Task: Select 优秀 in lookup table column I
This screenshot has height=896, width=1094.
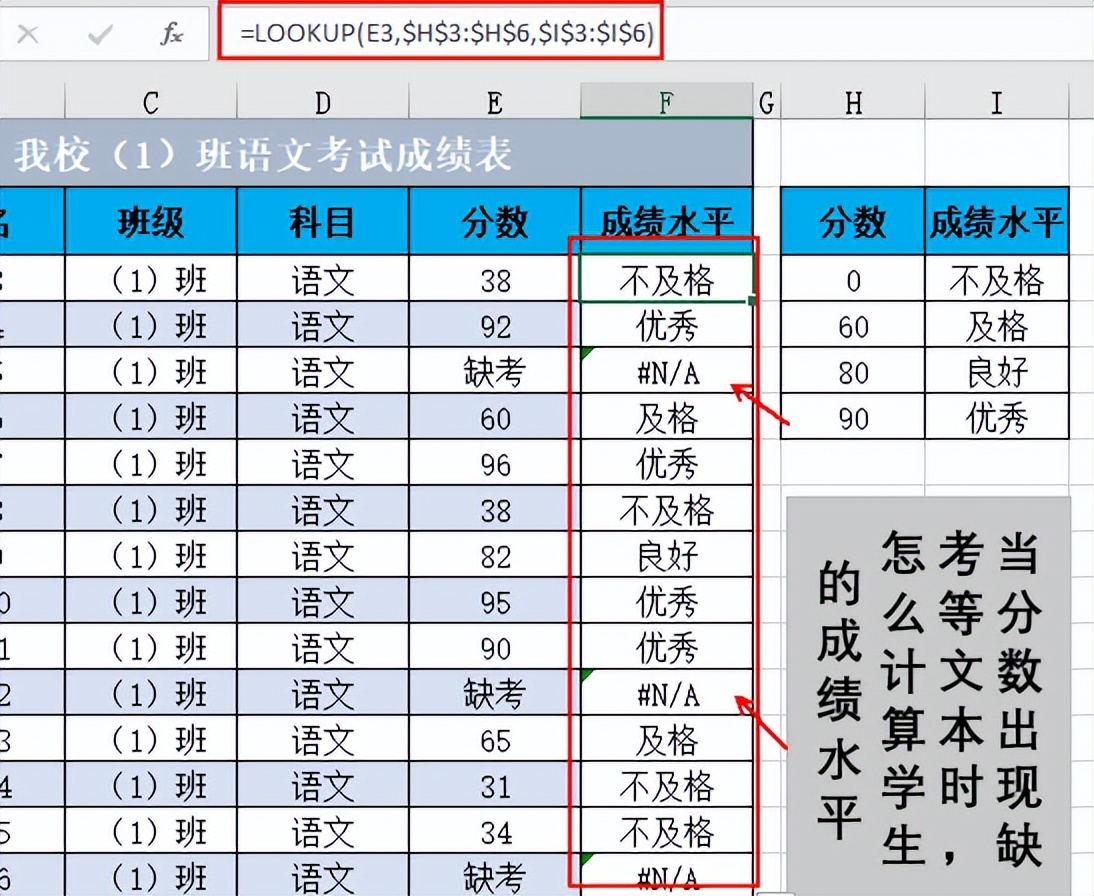Action: click(x=996, y=418)
